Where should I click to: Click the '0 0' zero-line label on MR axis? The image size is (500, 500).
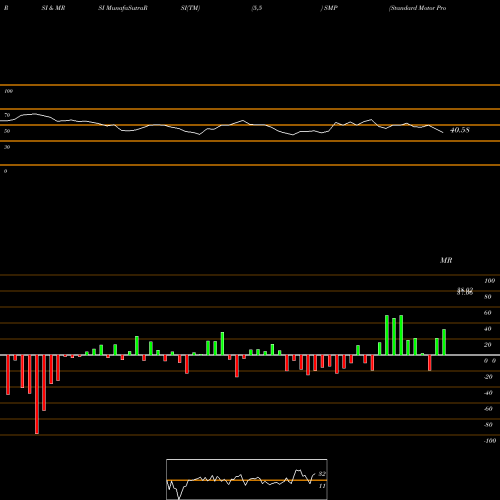[490, 361]
